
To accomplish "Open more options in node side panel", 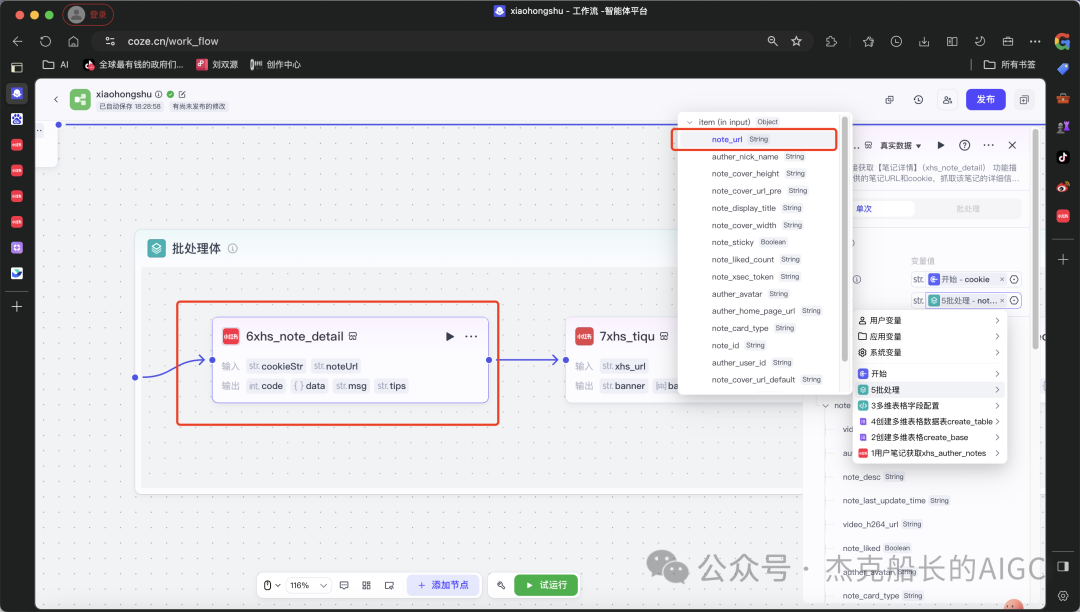I will tap(988, 145).
